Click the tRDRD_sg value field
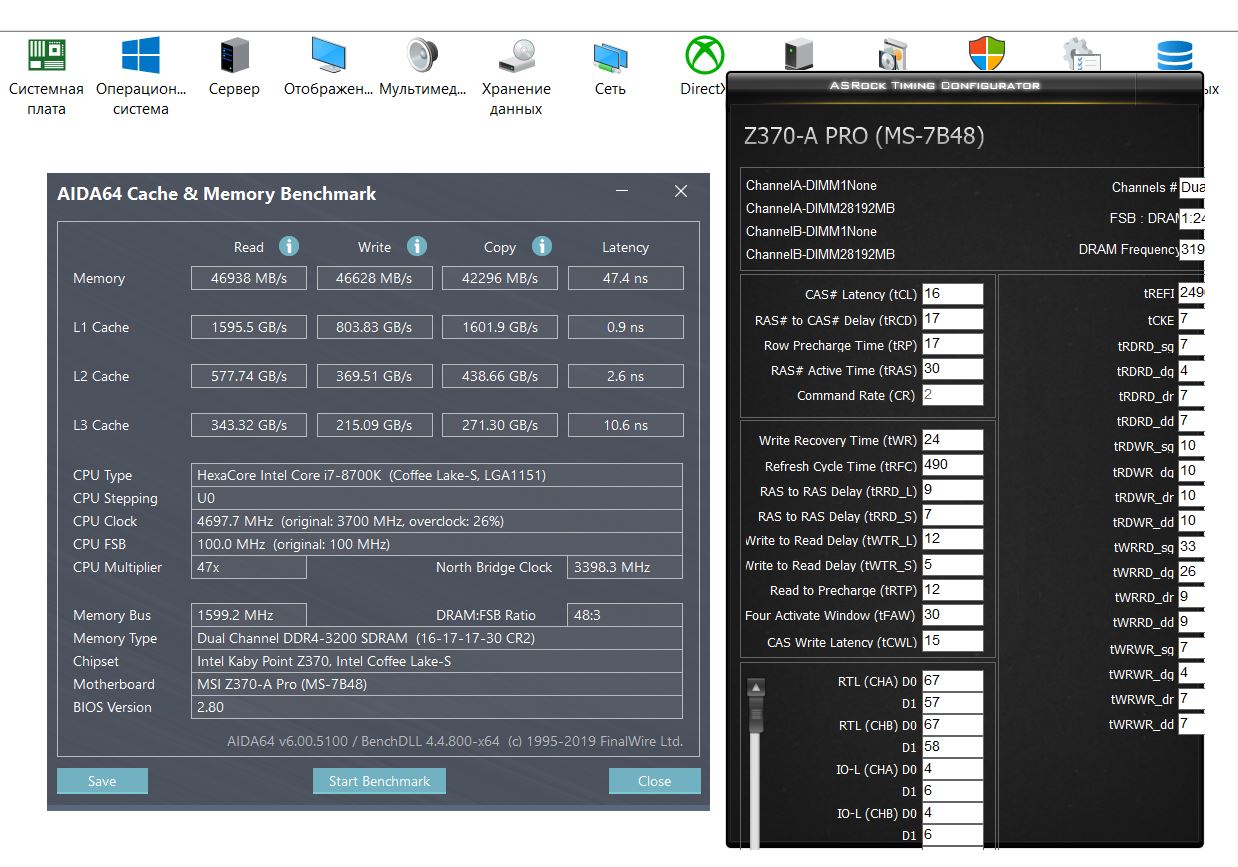 coord(1191,345)
